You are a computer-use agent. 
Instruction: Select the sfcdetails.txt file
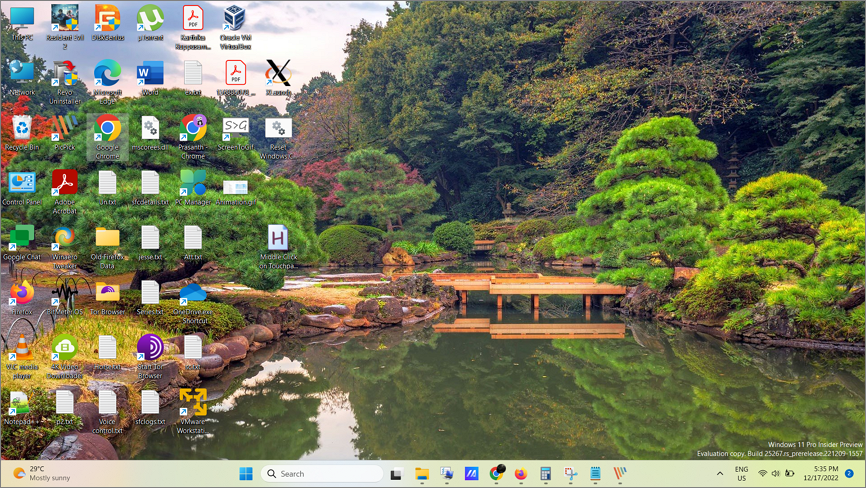click(150, 188)
